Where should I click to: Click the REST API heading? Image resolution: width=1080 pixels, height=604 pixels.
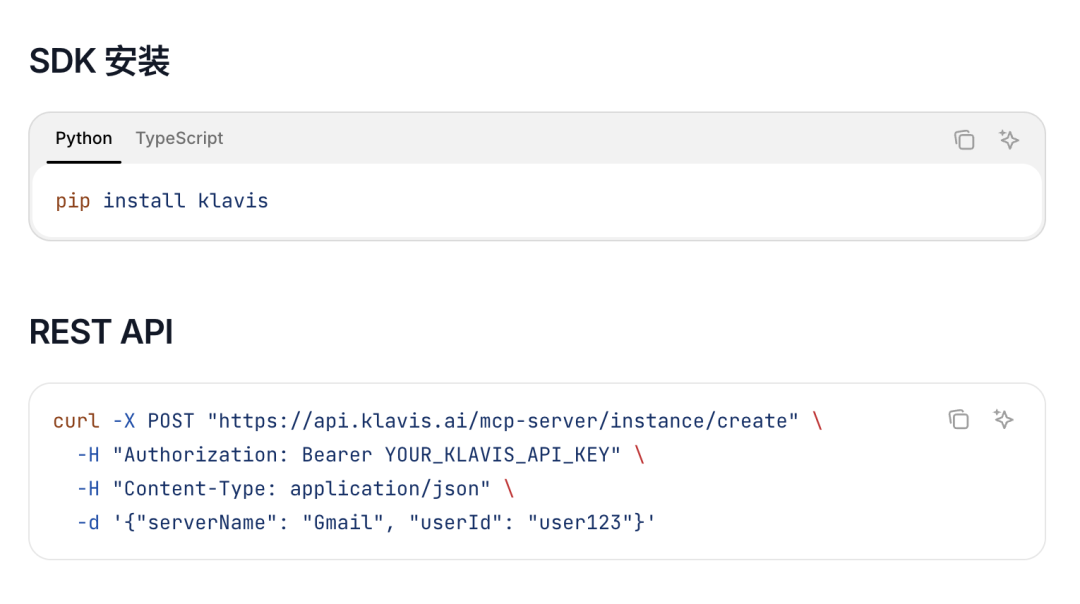click(x=100, y=331)
